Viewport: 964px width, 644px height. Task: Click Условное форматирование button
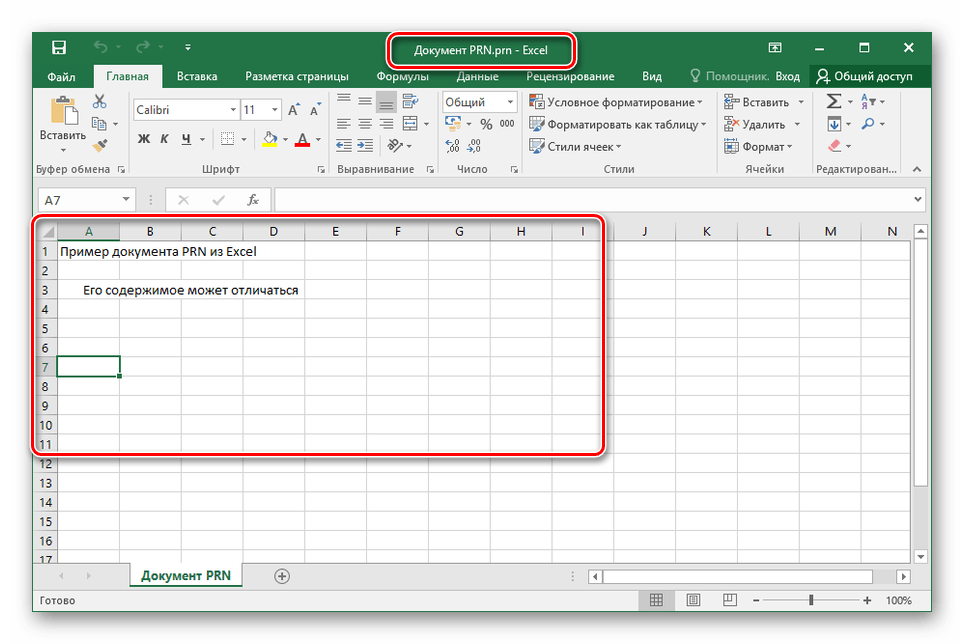(x=617, y=102)
